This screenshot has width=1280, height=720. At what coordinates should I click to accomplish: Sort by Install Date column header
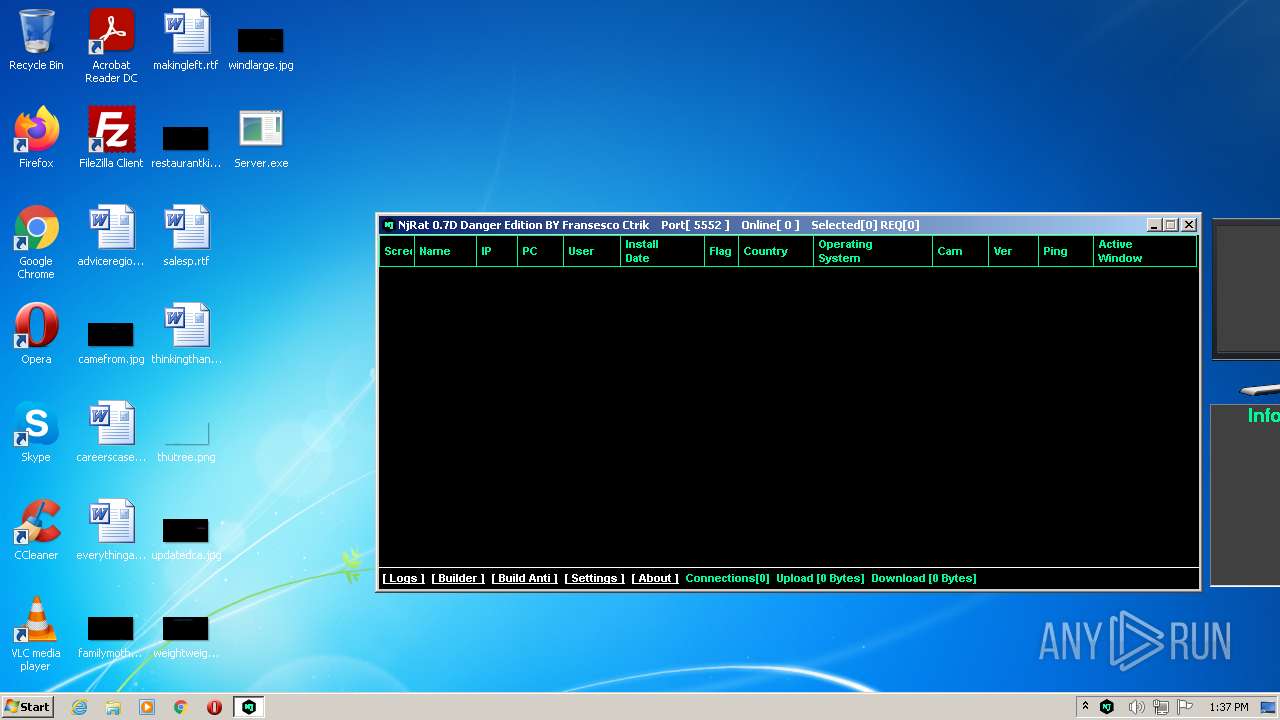[x=662, y=251]
